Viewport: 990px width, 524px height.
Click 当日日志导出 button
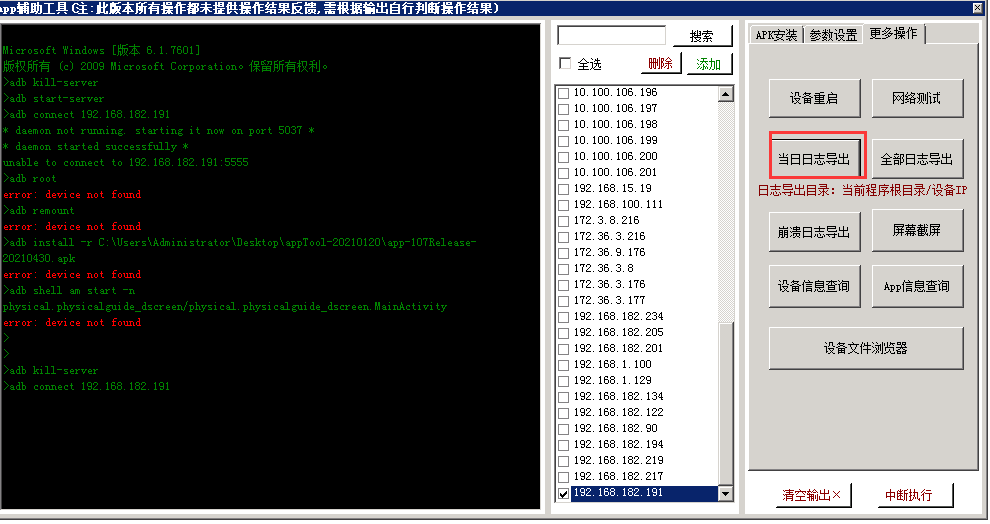point(814,159)
